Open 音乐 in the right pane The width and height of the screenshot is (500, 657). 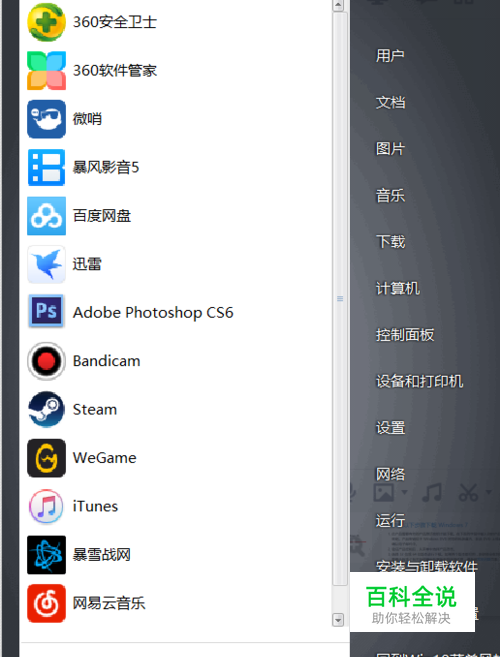click(x=390, y=195)
